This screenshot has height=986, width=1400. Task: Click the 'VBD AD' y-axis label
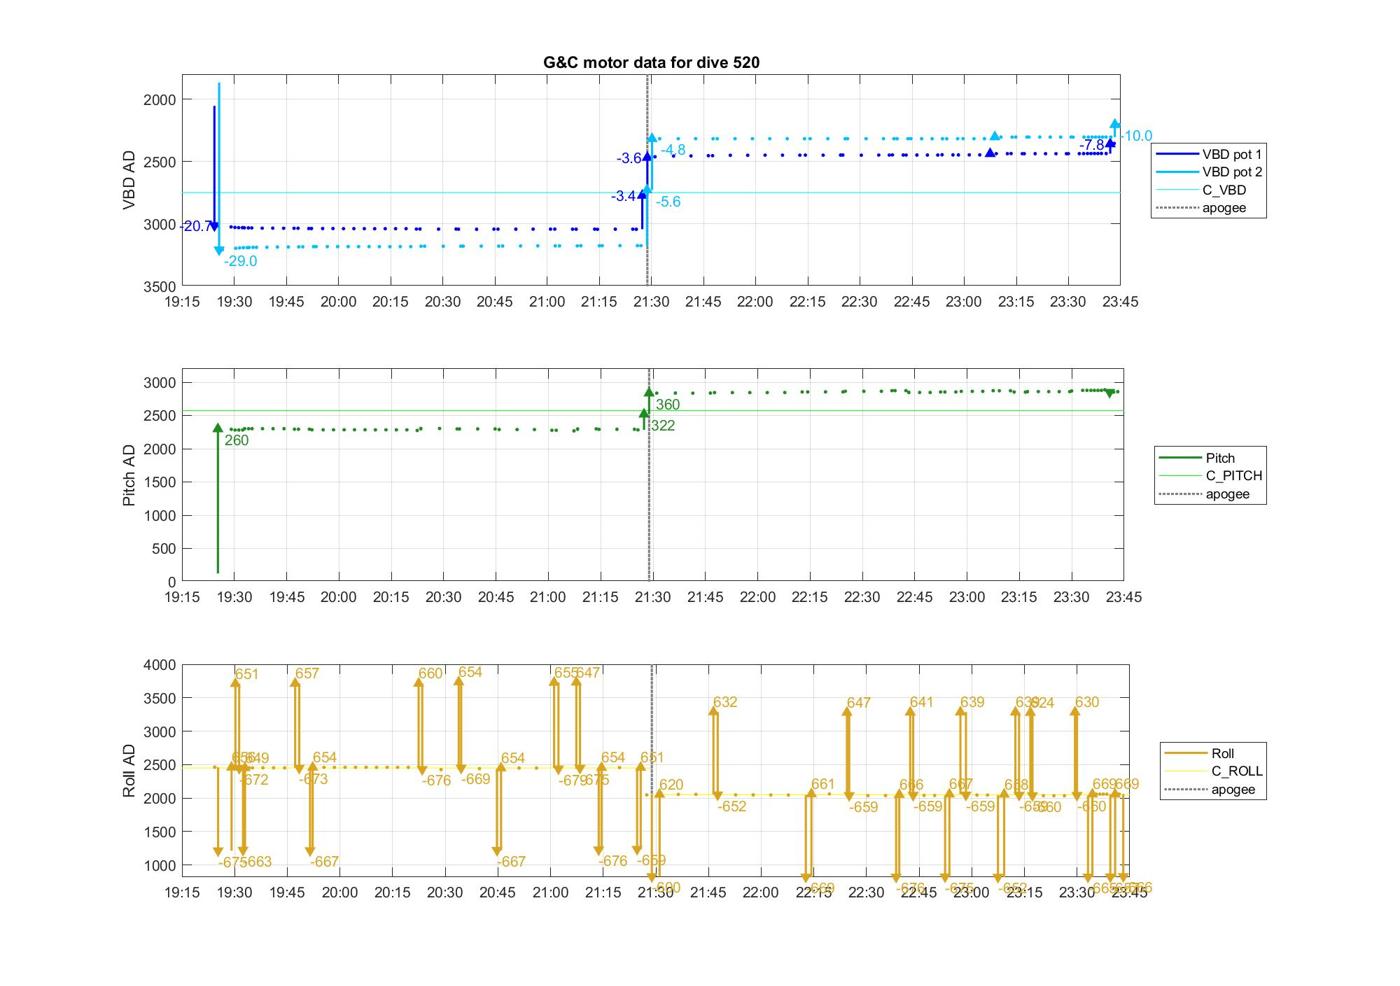tap(129, 180)
